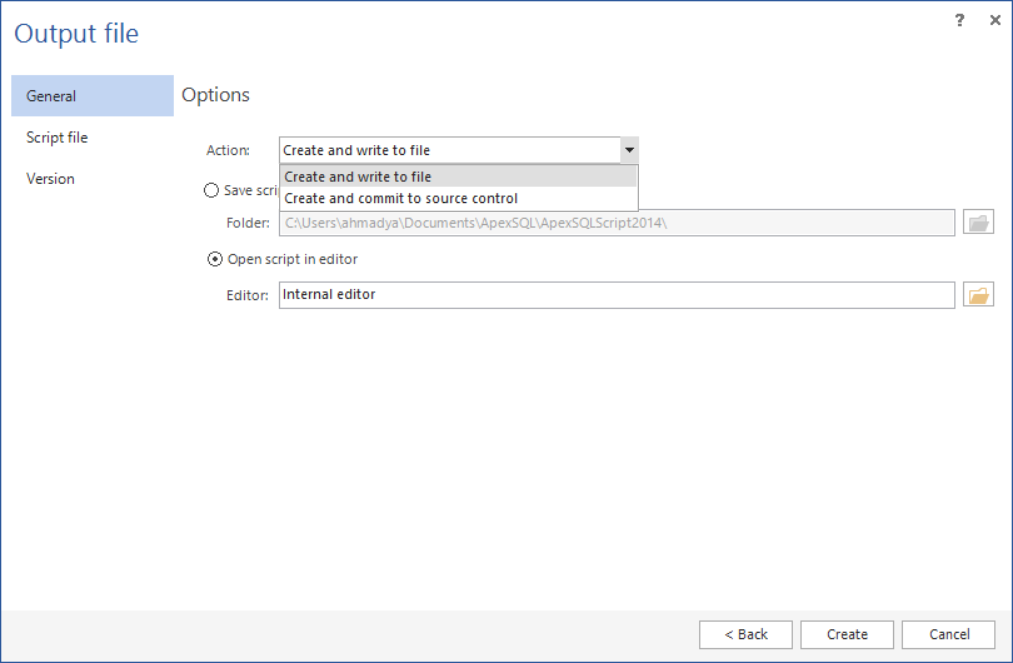Viewport: 1013px width, 663px height.
Task: Select the Save script radio button
Action: coord(211,190)
